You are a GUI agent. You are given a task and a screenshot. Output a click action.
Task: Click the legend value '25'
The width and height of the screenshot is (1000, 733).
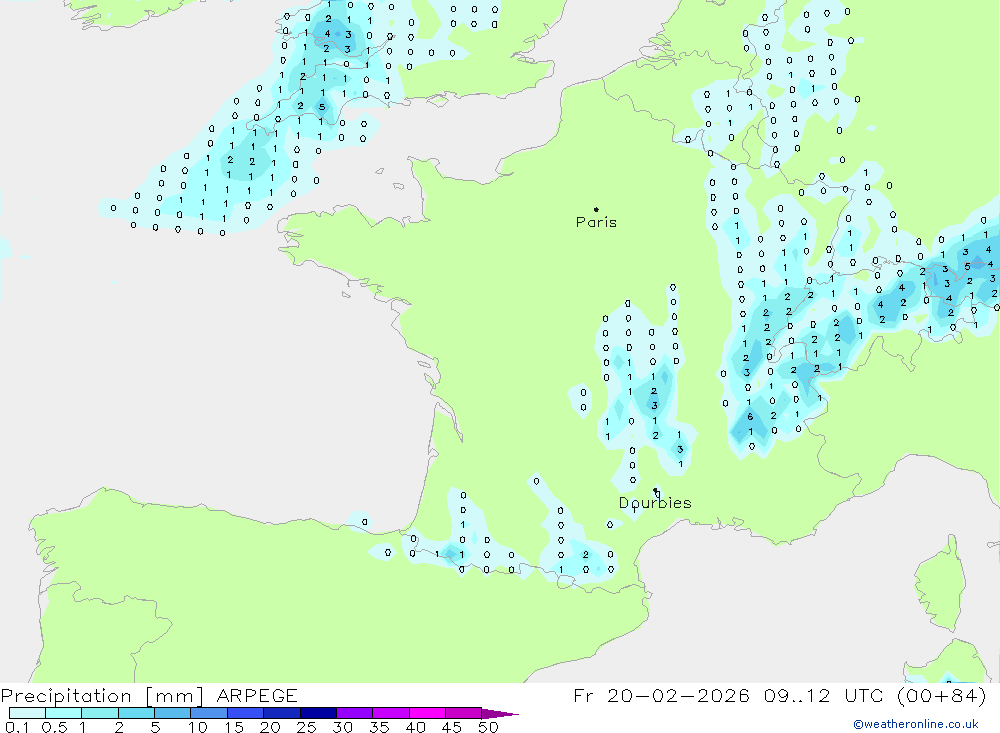tap(307, 727)
